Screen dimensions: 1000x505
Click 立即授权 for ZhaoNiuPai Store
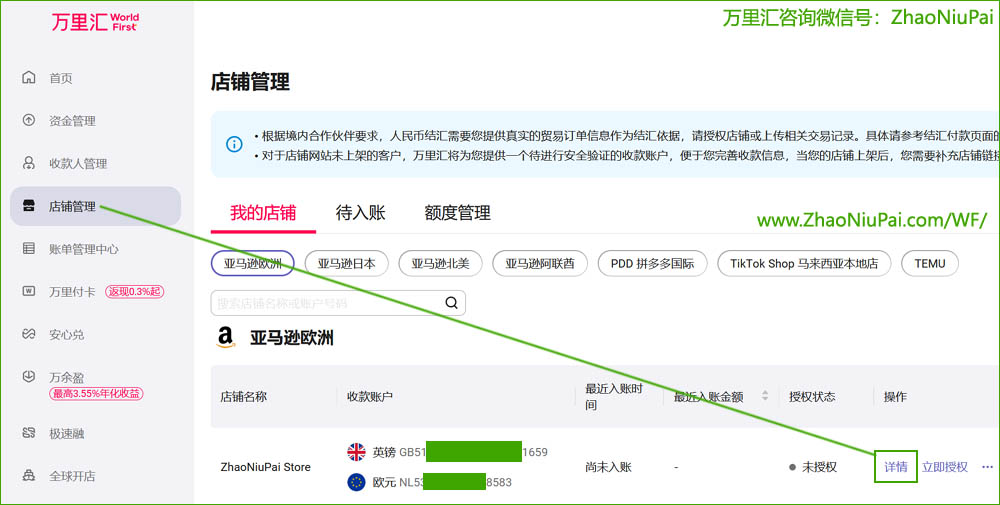[945, 467]
